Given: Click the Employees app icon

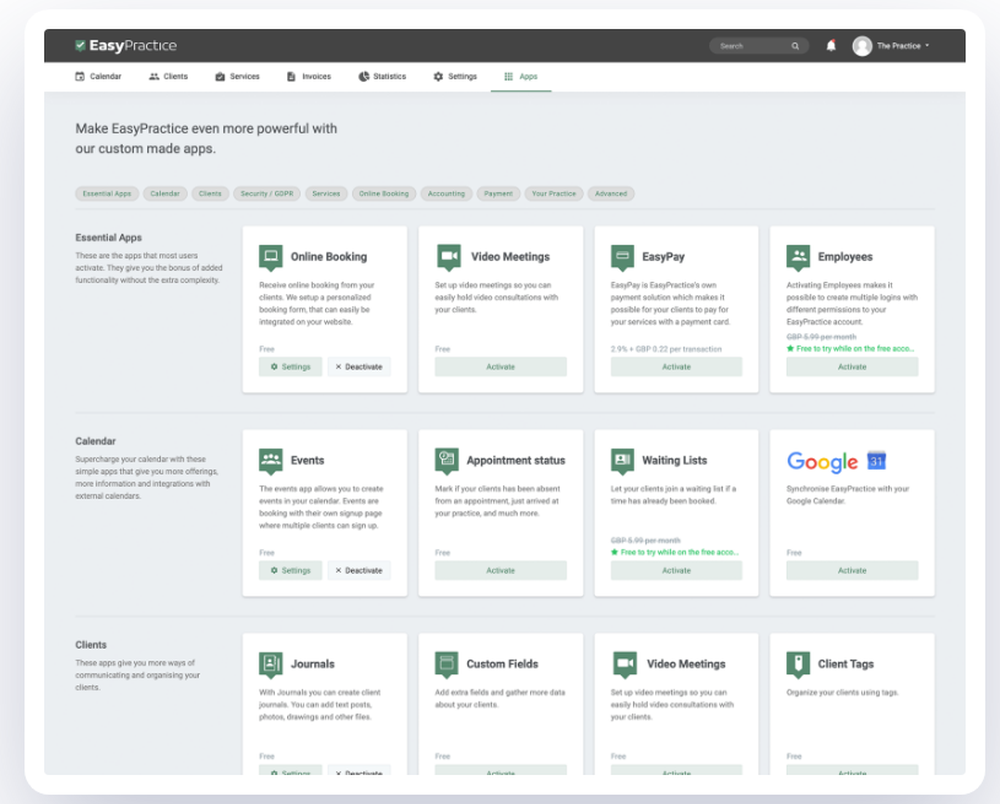Looking at the screenshot, I should 798,257.
